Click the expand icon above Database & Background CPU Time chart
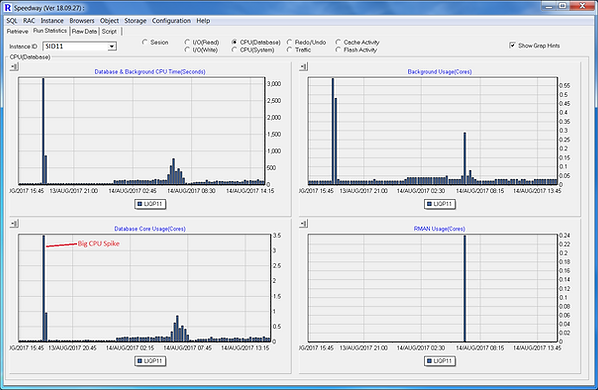 [14, 67]
